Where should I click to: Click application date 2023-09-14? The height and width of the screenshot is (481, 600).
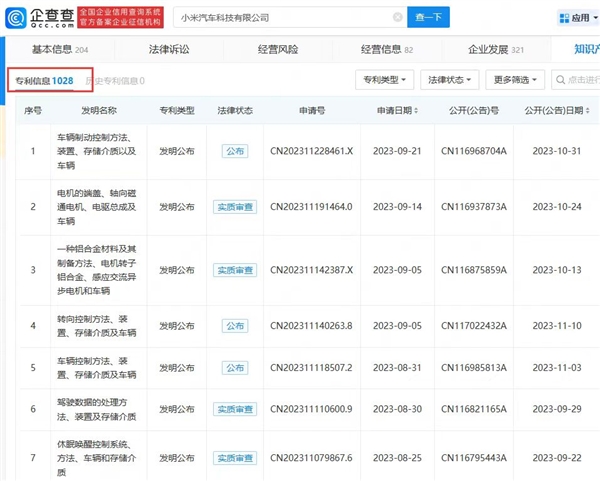click(397, 207)
